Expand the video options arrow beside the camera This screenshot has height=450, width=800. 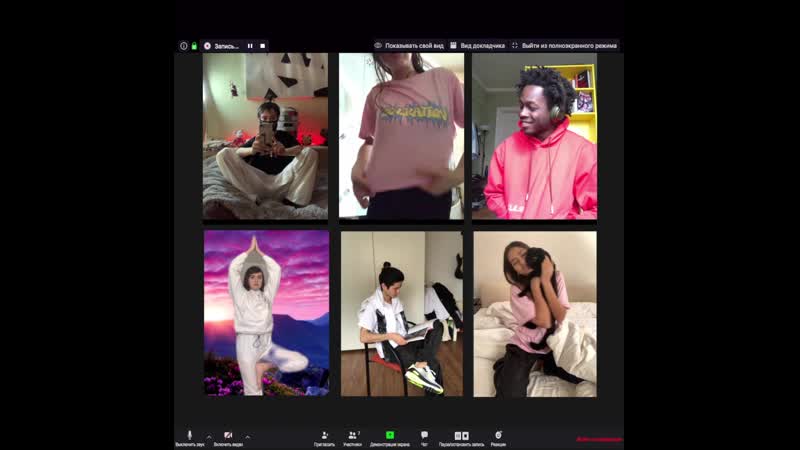pos(247,437)
